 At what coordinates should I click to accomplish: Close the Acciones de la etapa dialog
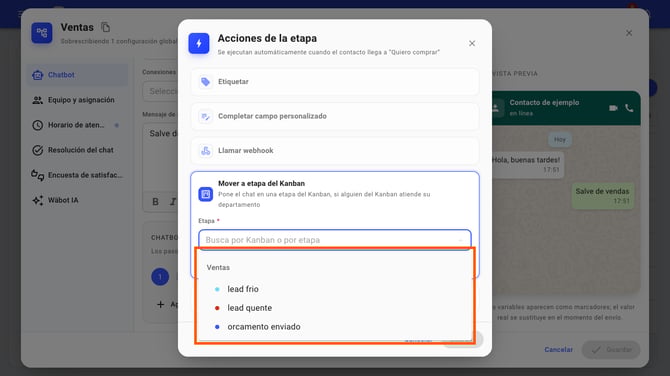tap(472, 44)
